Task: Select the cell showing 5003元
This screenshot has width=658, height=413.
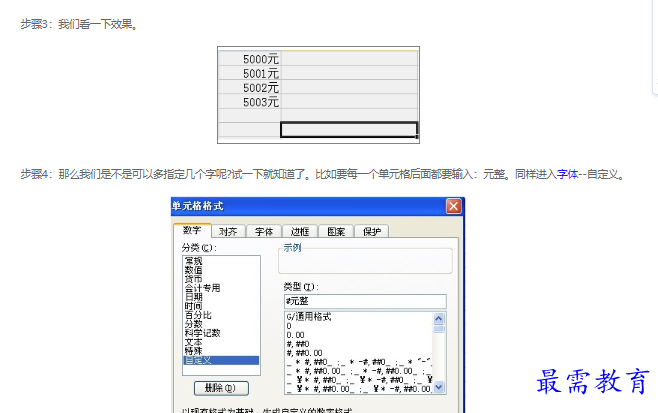Action: tap(250, 102)
